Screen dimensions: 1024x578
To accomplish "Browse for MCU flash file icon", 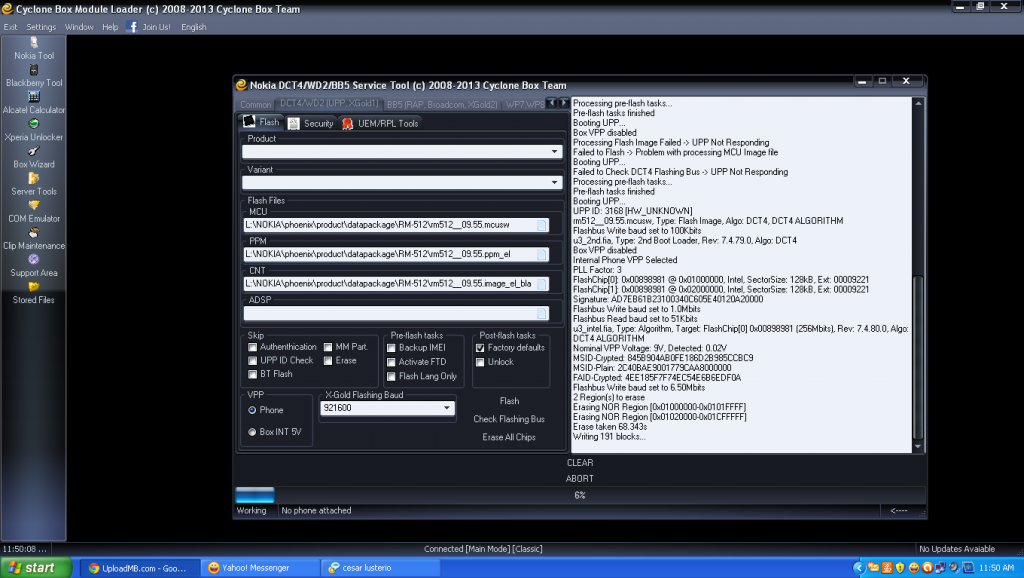I will point(542,226).
